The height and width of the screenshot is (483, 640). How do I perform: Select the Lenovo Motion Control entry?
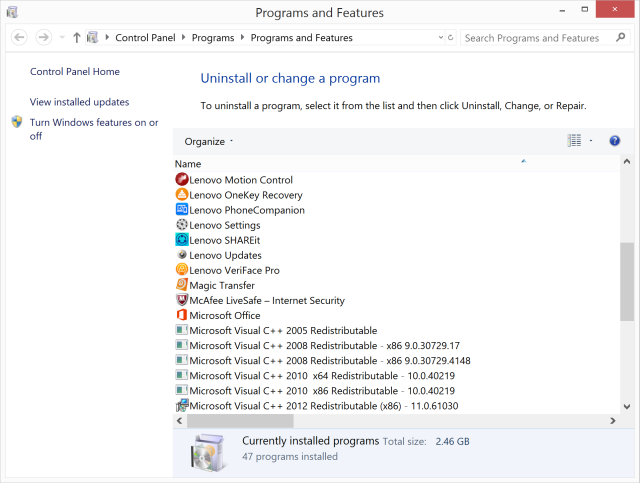point(241,180)
